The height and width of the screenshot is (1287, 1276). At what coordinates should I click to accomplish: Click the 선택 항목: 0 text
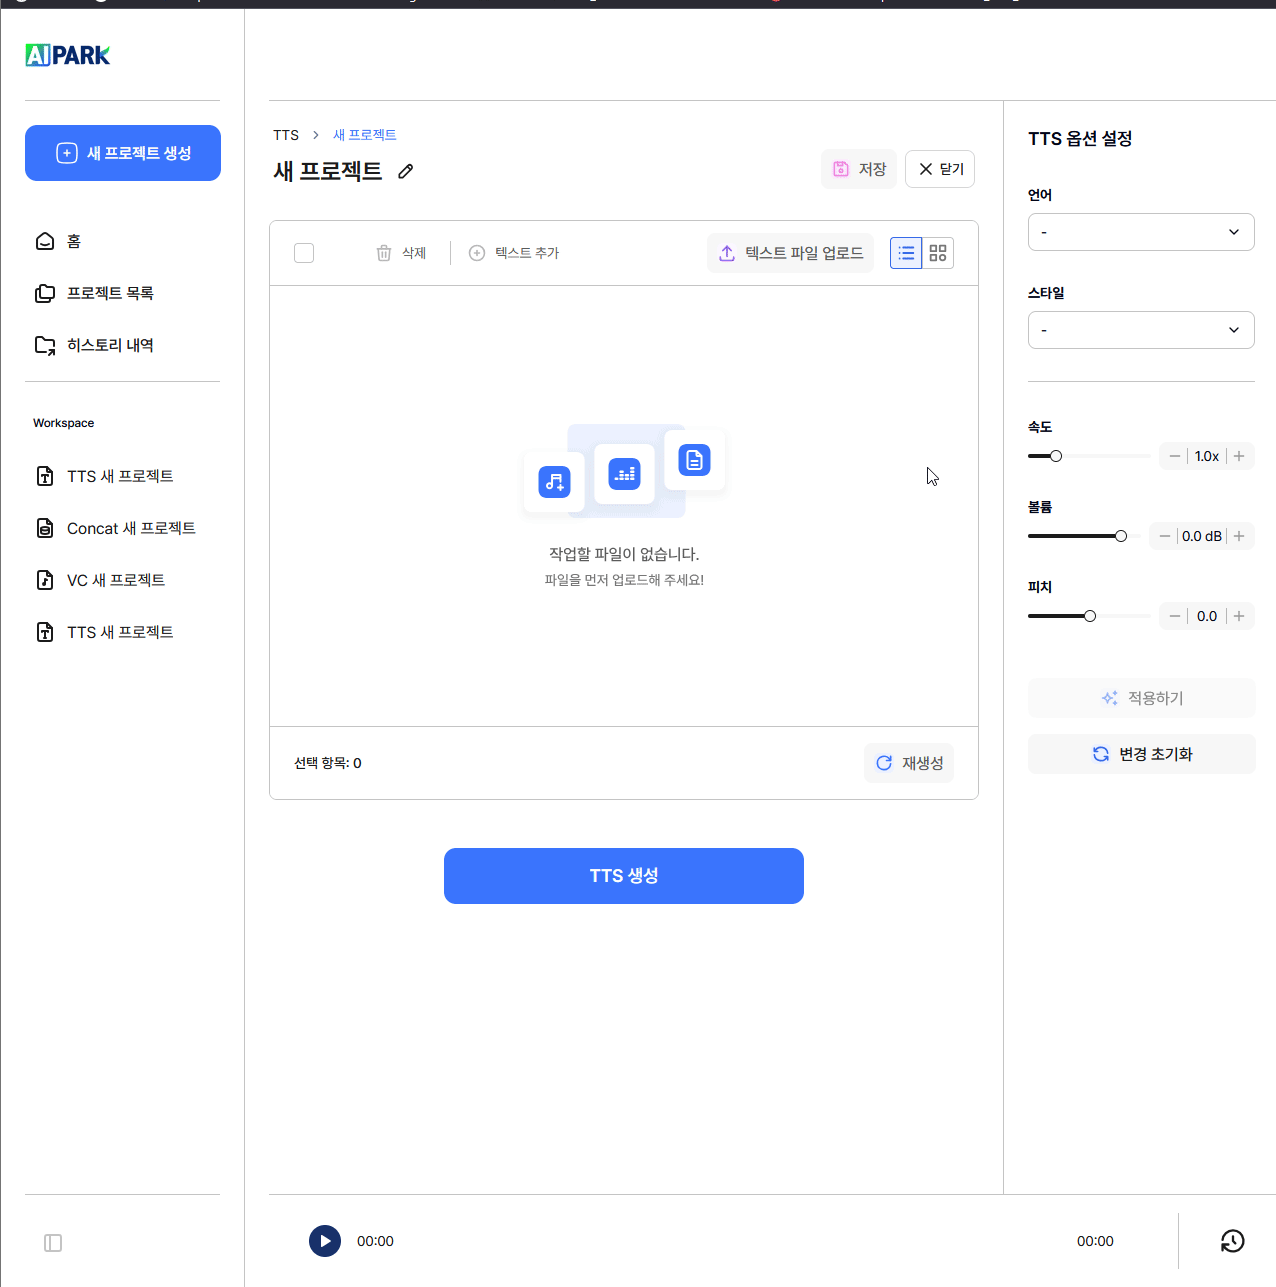[328, 763]
